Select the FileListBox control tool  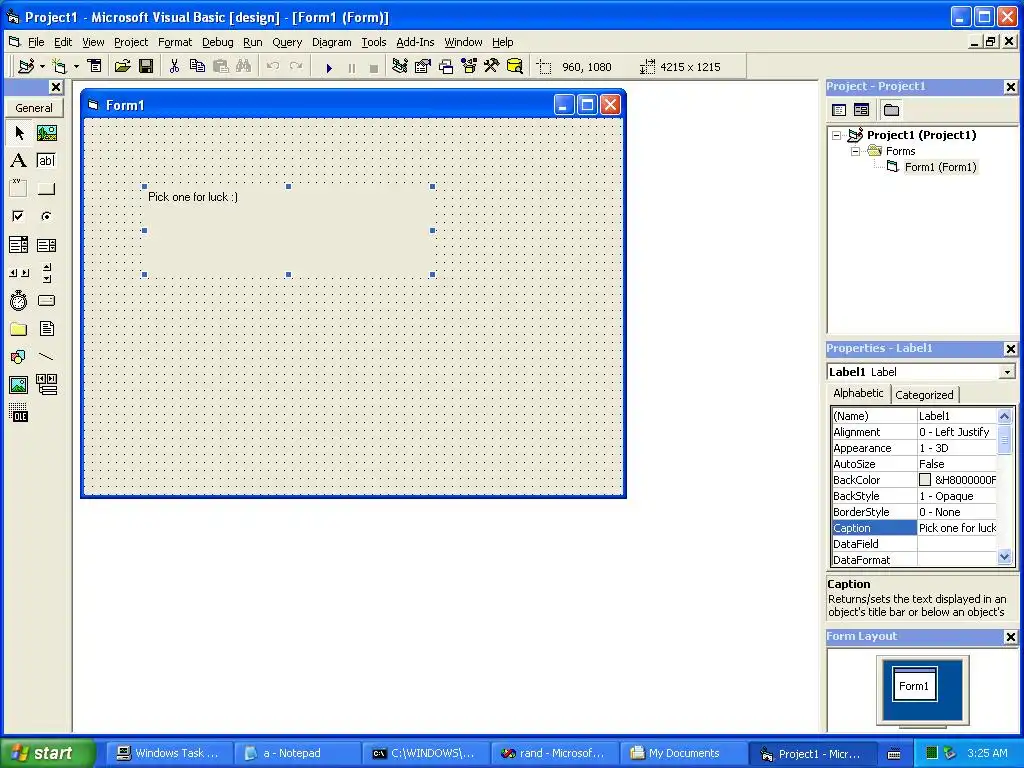(x=46, y=328)
